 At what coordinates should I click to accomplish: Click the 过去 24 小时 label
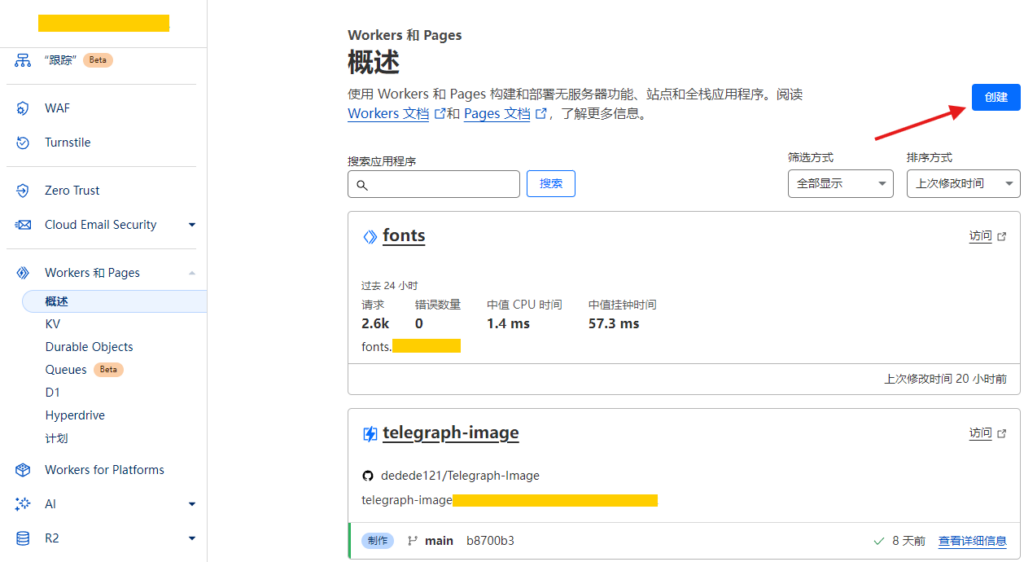pos(389,286)
